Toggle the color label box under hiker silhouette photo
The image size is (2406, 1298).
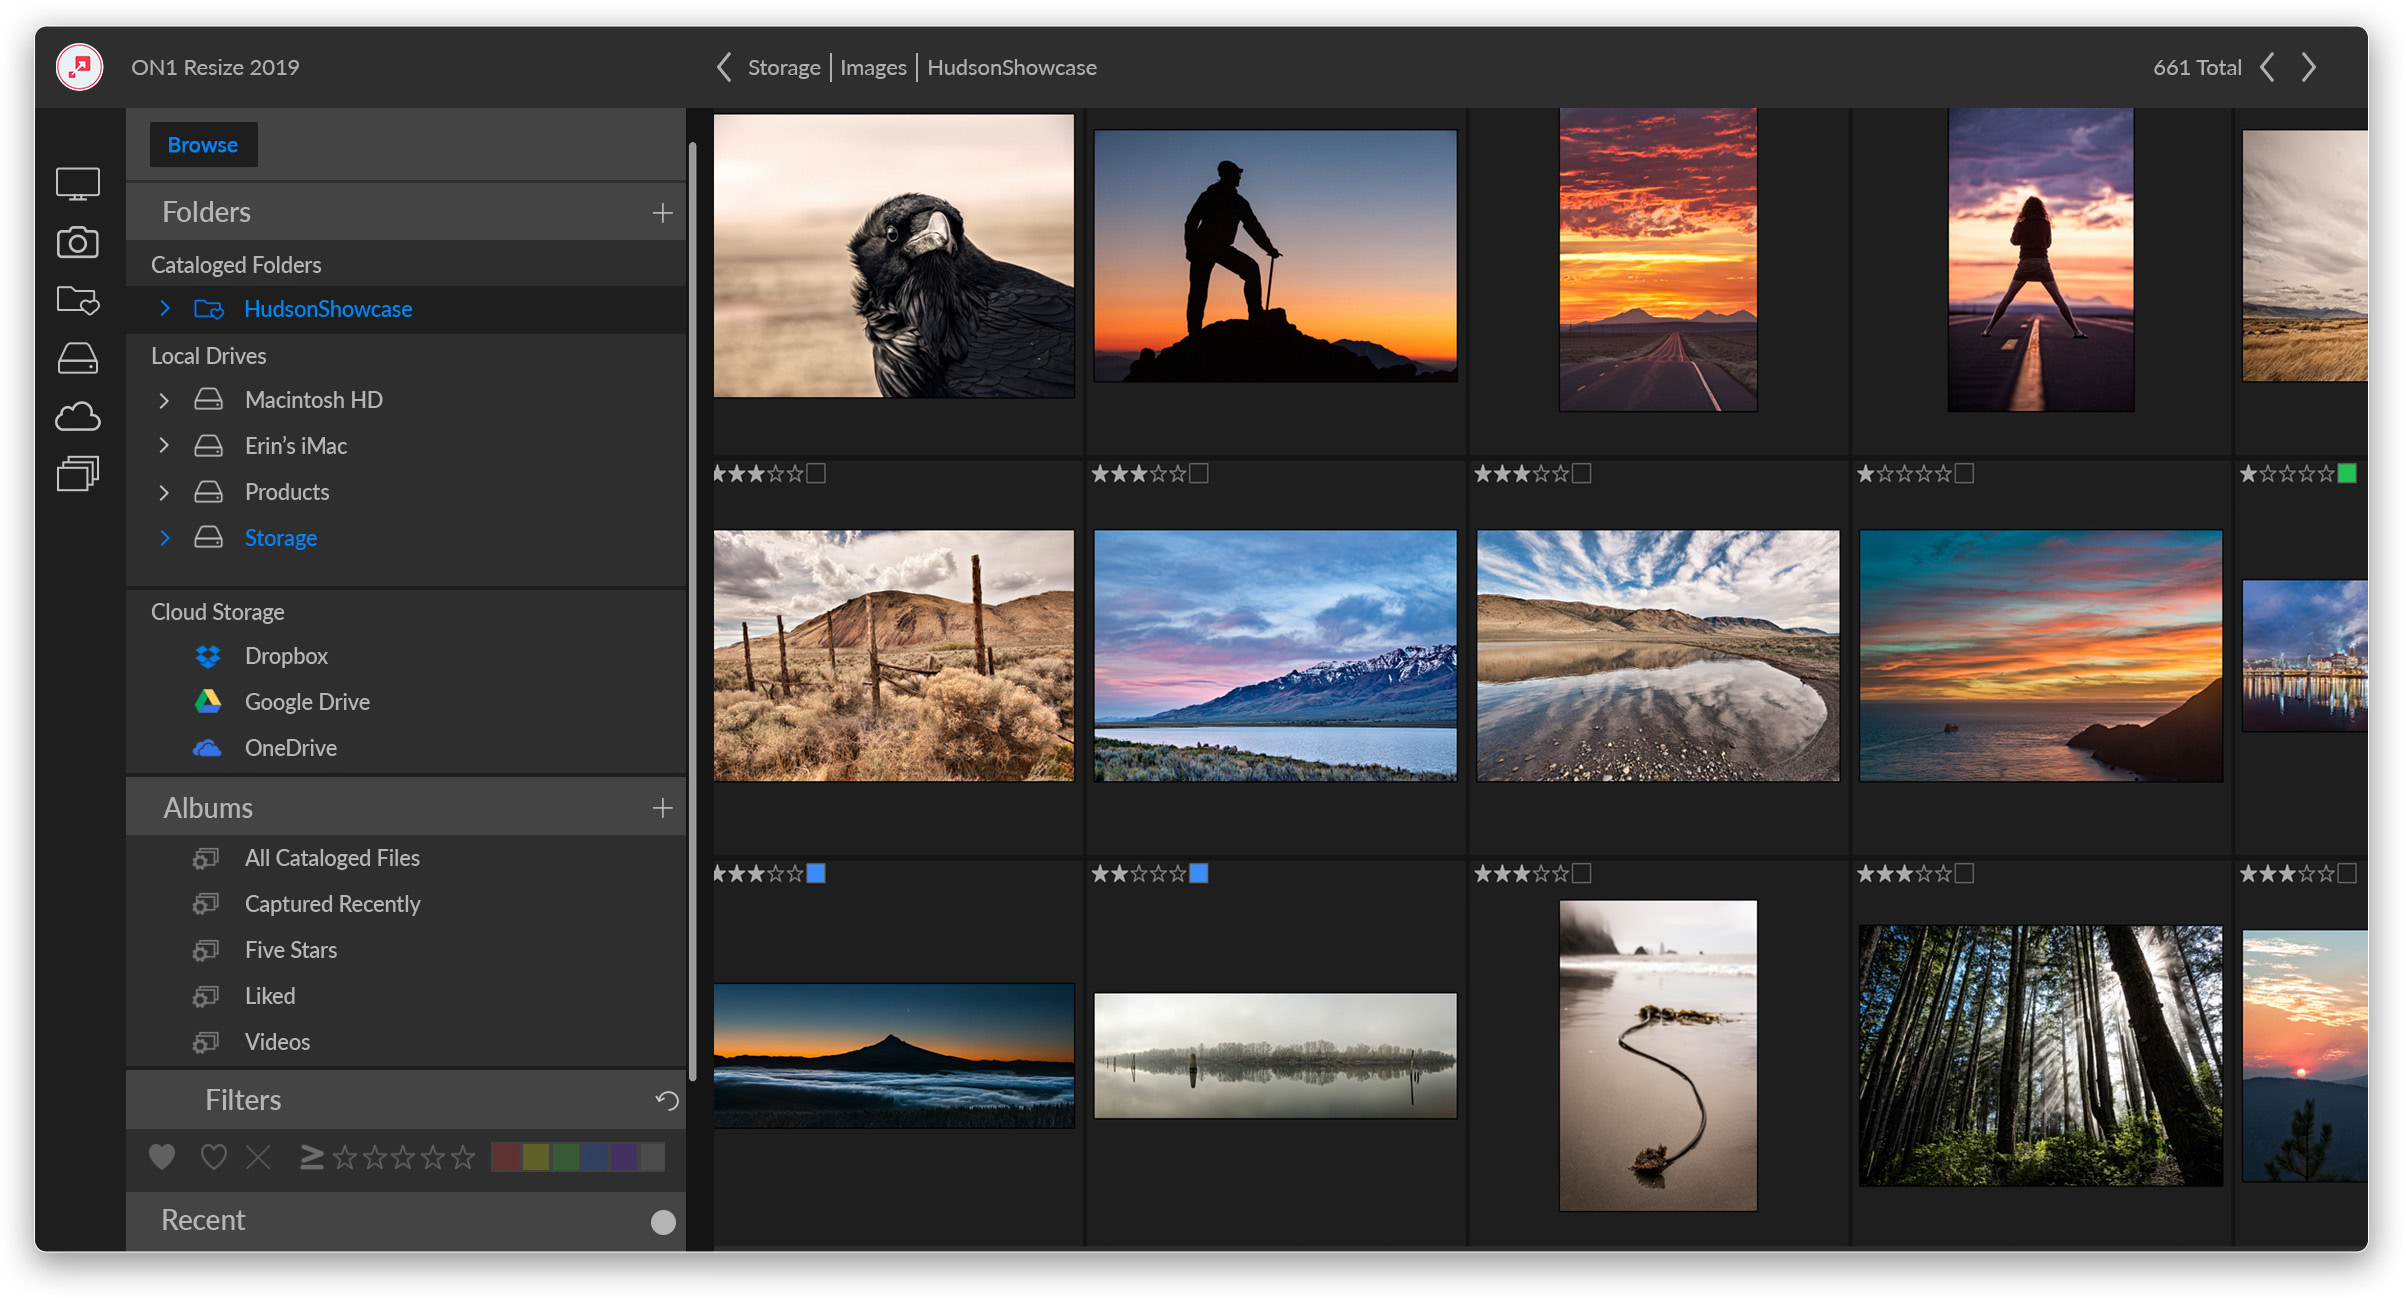(x=1199, y=474)
